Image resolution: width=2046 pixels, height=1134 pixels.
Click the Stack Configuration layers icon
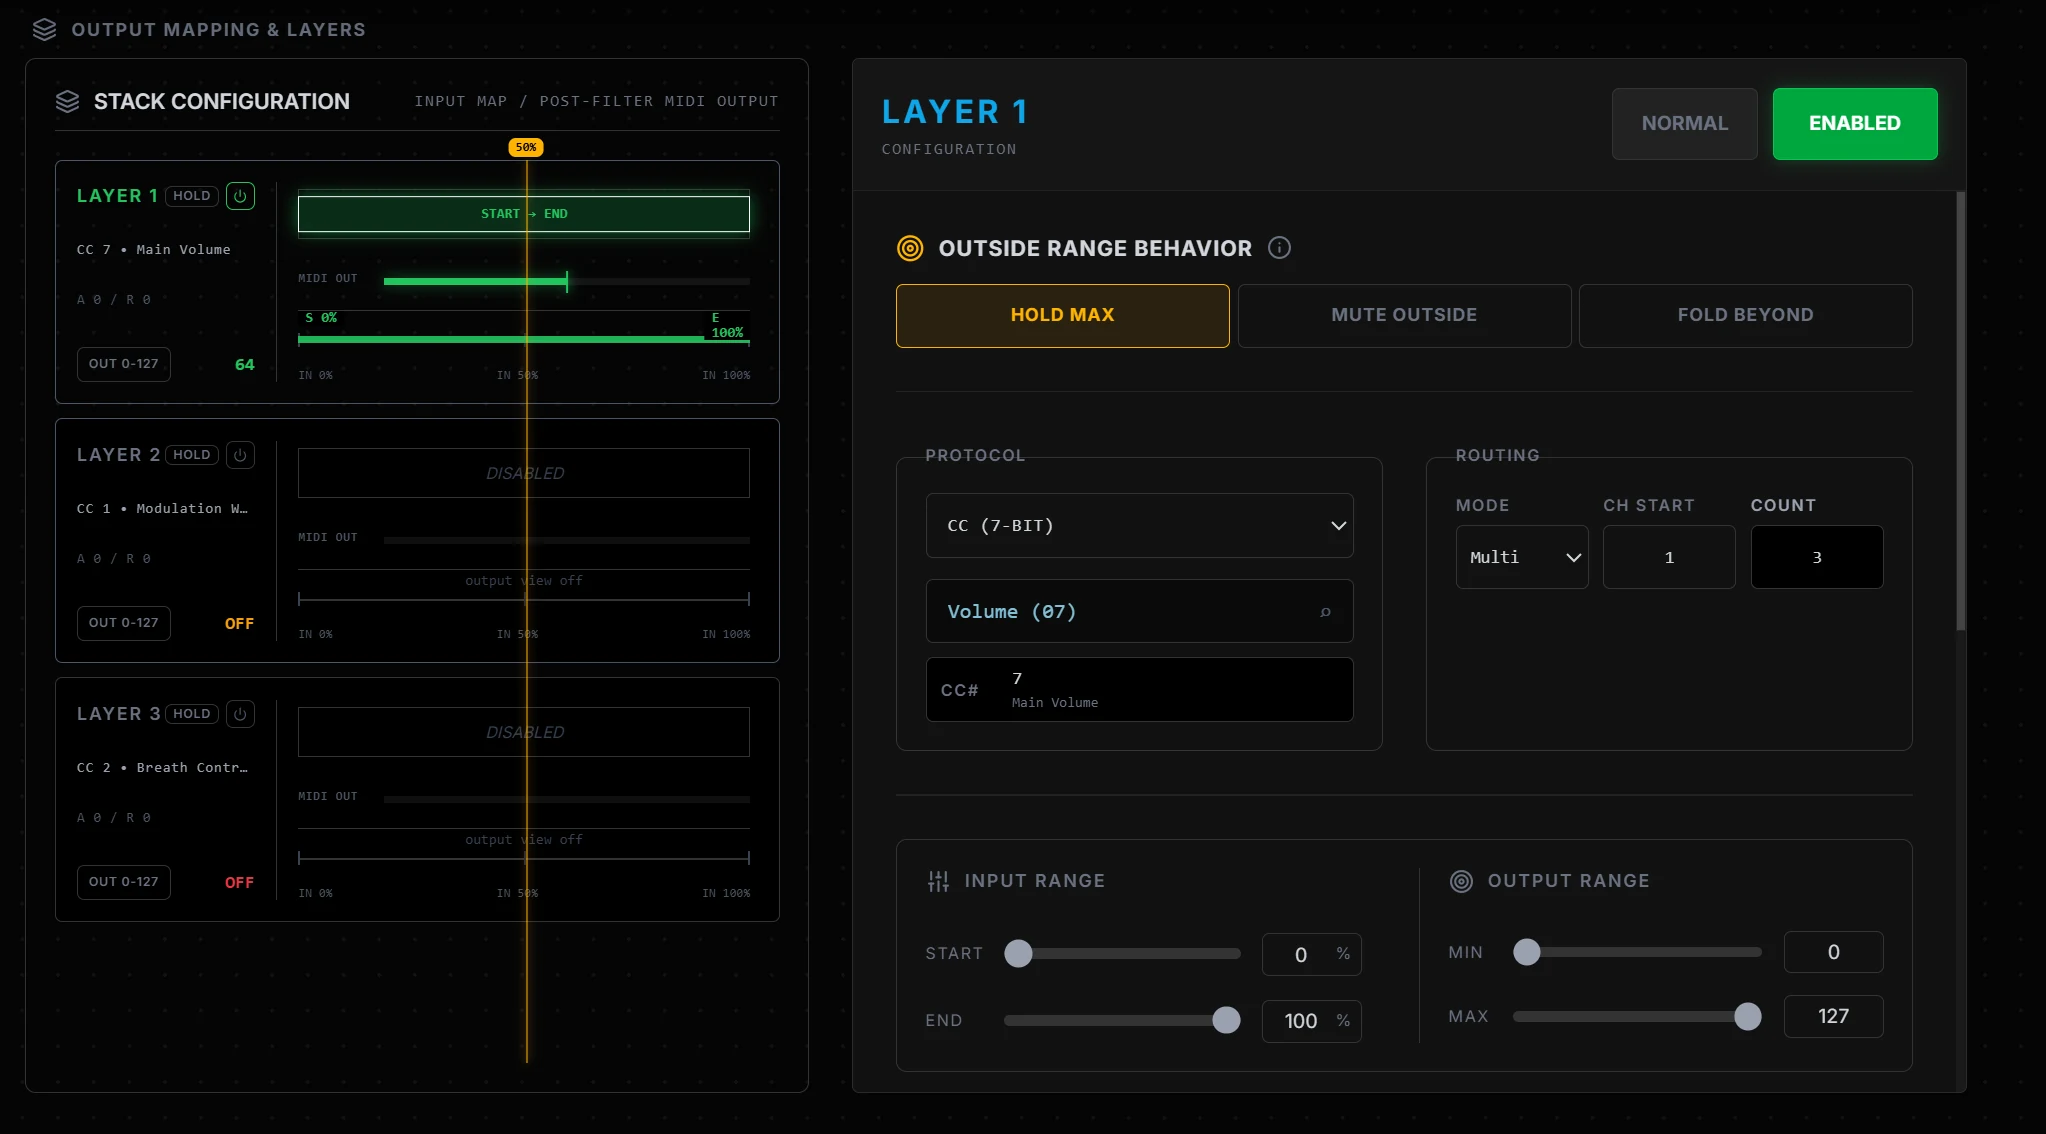(x=67, y=101)
